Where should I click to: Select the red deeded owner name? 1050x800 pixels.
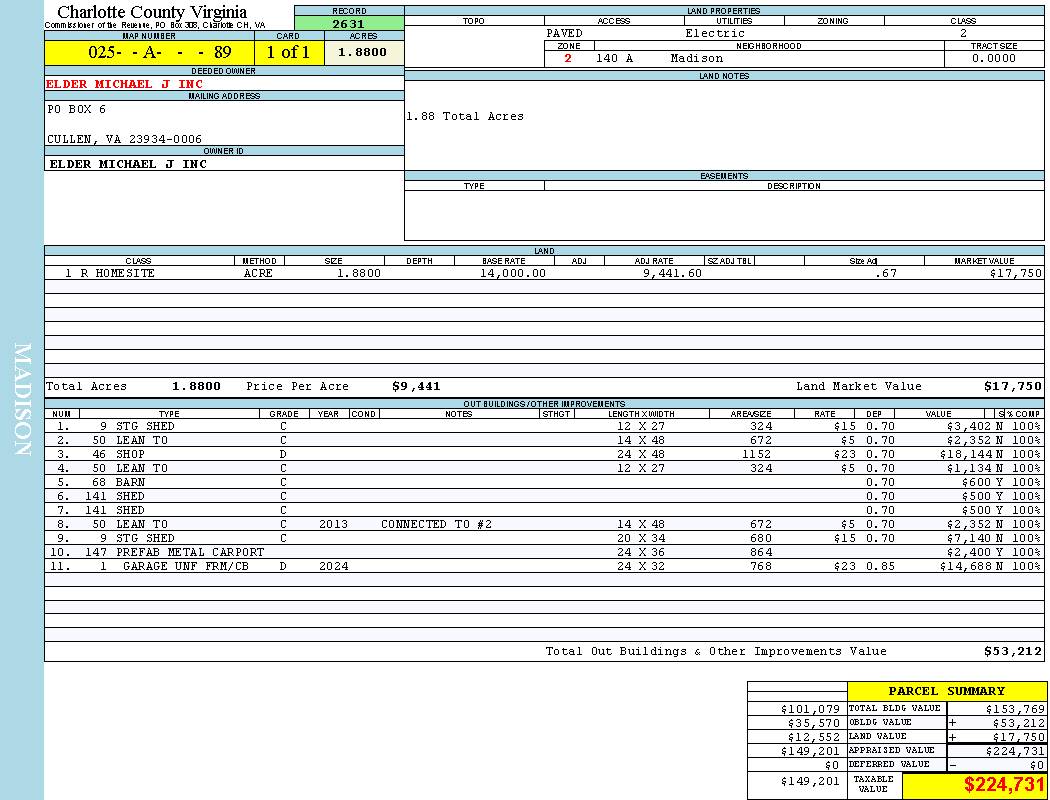click(x=124, y=84)
